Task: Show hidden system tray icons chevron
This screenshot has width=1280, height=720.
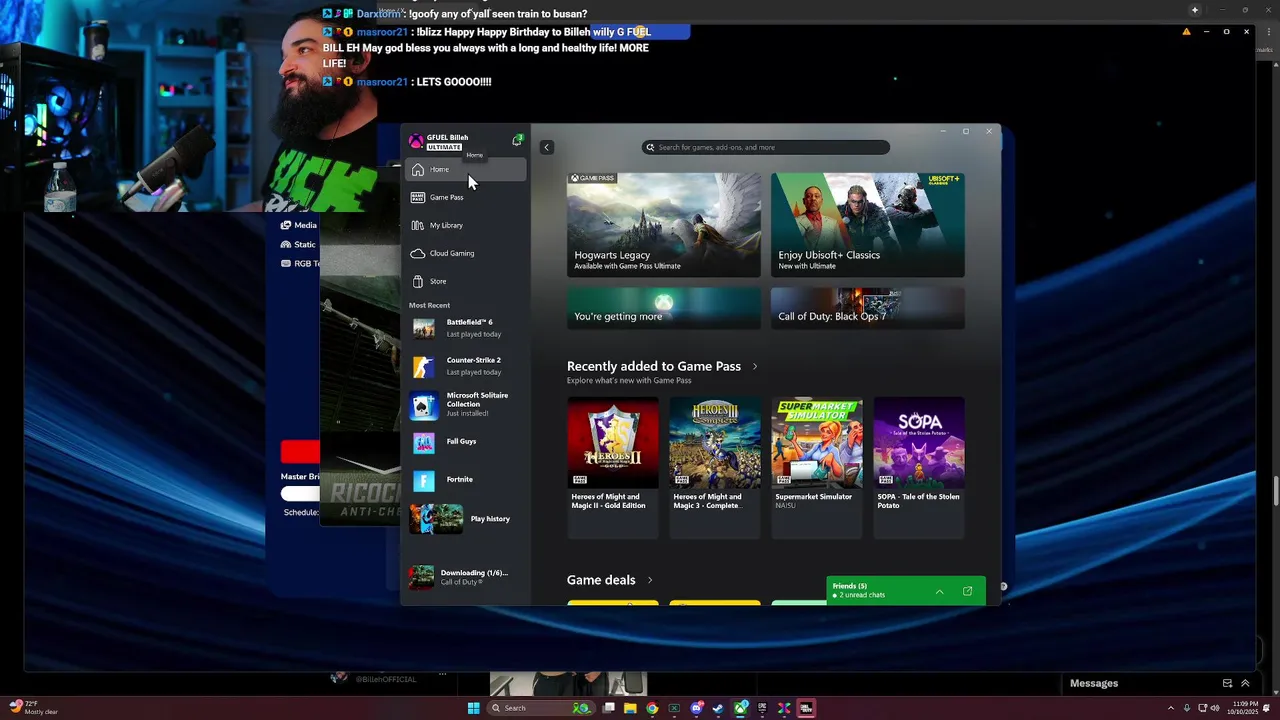Action: tap(1171, 708)
